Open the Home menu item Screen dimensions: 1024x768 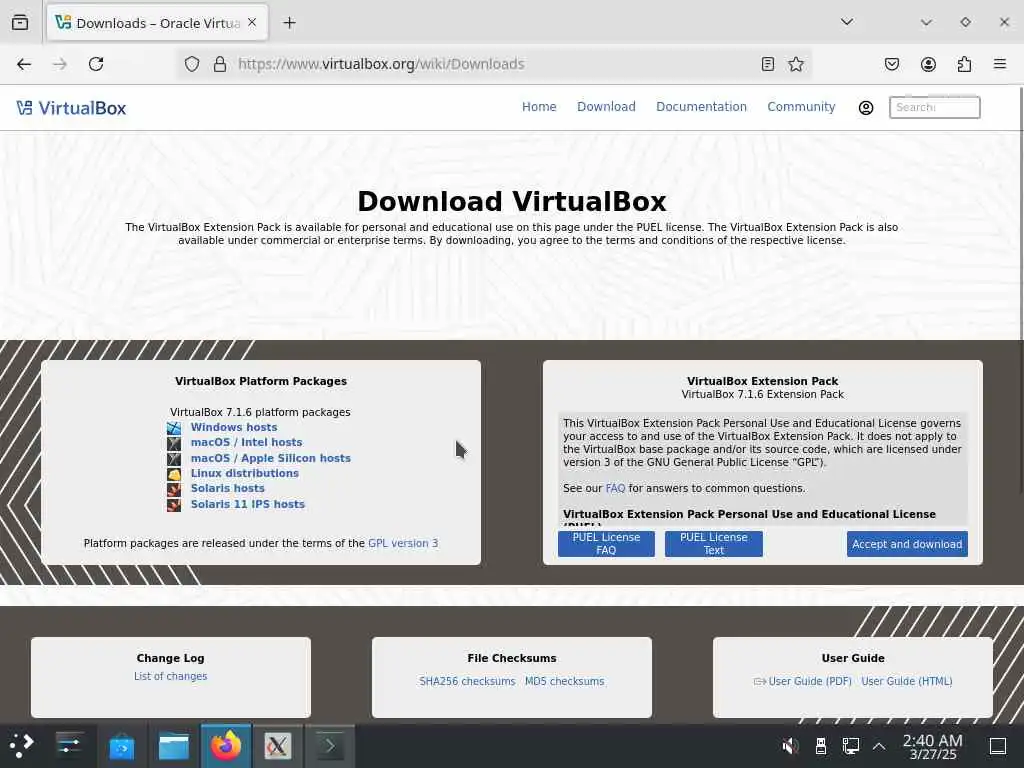point(539,106)
